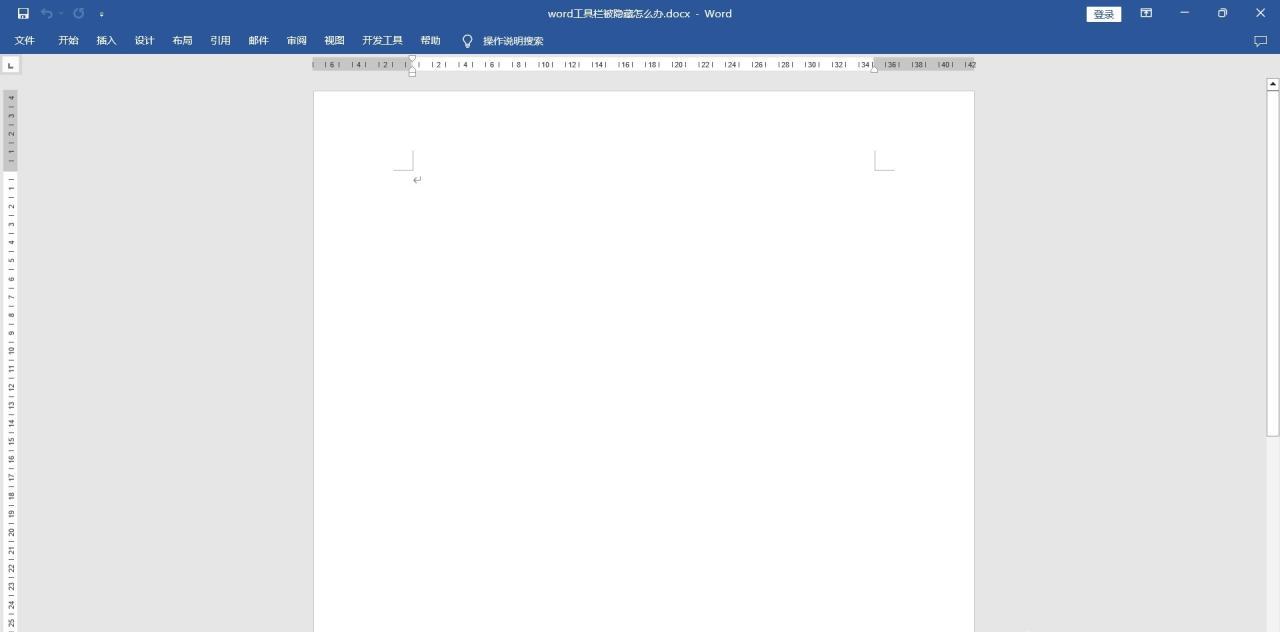This screenshot has width=1280, height=632.
Task: Open the feedback comment icon at top right
Action: click(x=1259, y=40)
